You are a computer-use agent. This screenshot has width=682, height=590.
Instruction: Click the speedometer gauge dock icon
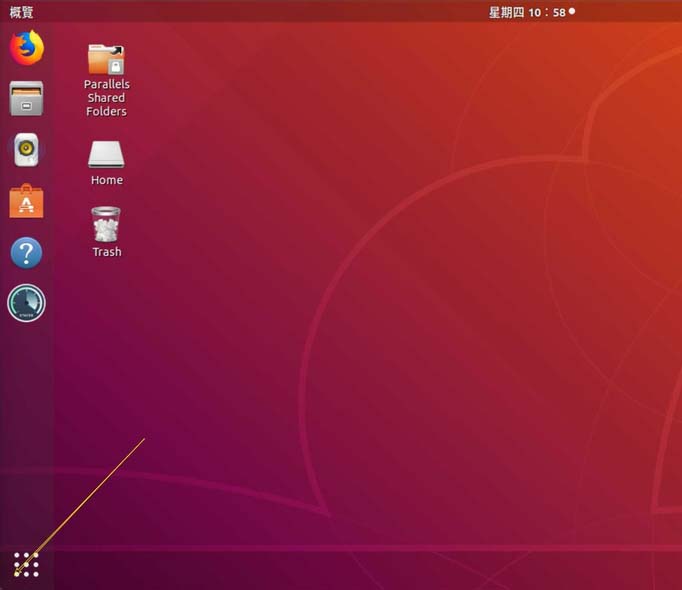point(27,303)
